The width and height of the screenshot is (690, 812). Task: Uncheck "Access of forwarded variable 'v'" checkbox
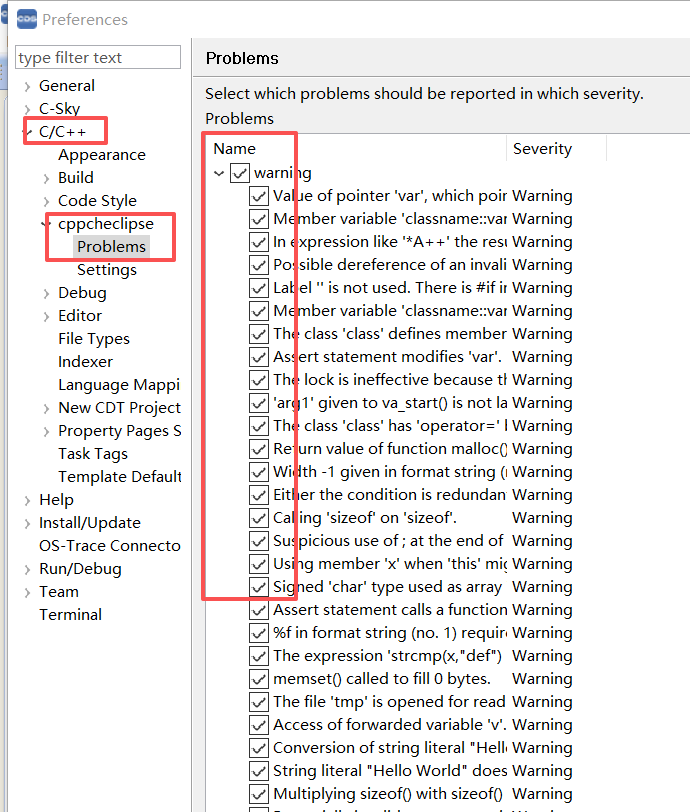(258, 725)
